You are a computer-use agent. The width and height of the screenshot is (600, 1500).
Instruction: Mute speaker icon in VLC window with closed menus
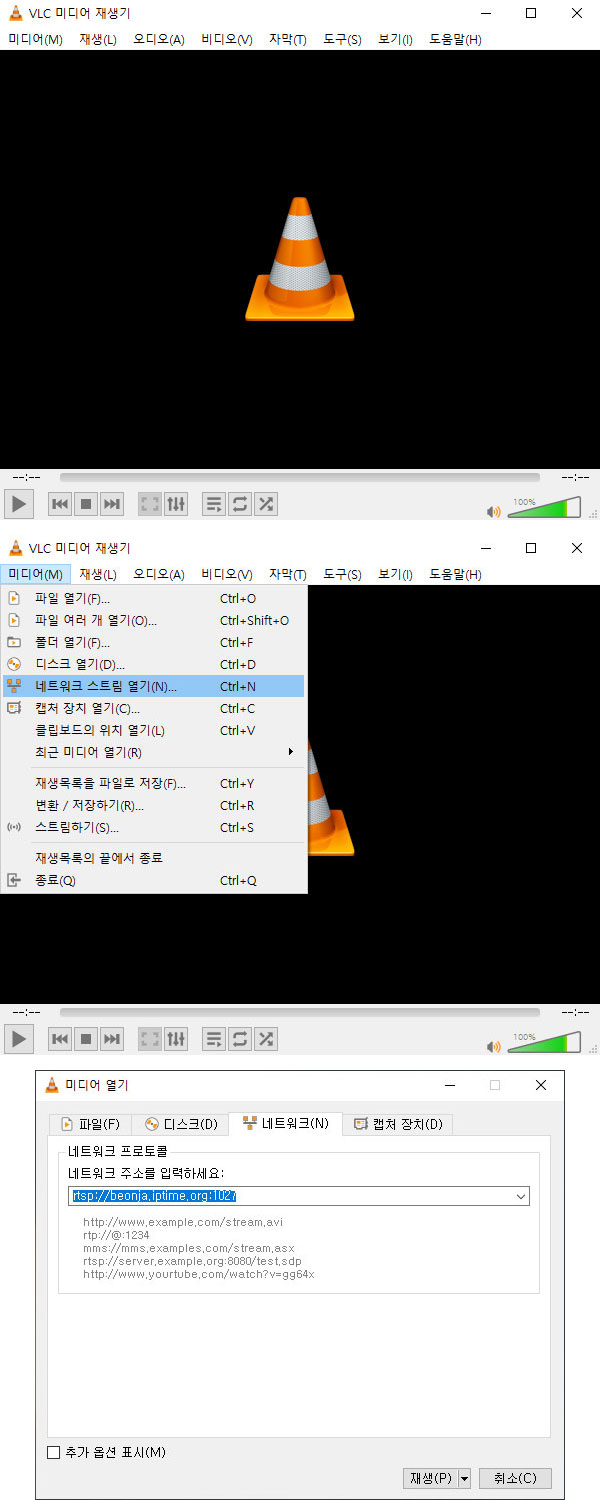click(x=493, y=511)
